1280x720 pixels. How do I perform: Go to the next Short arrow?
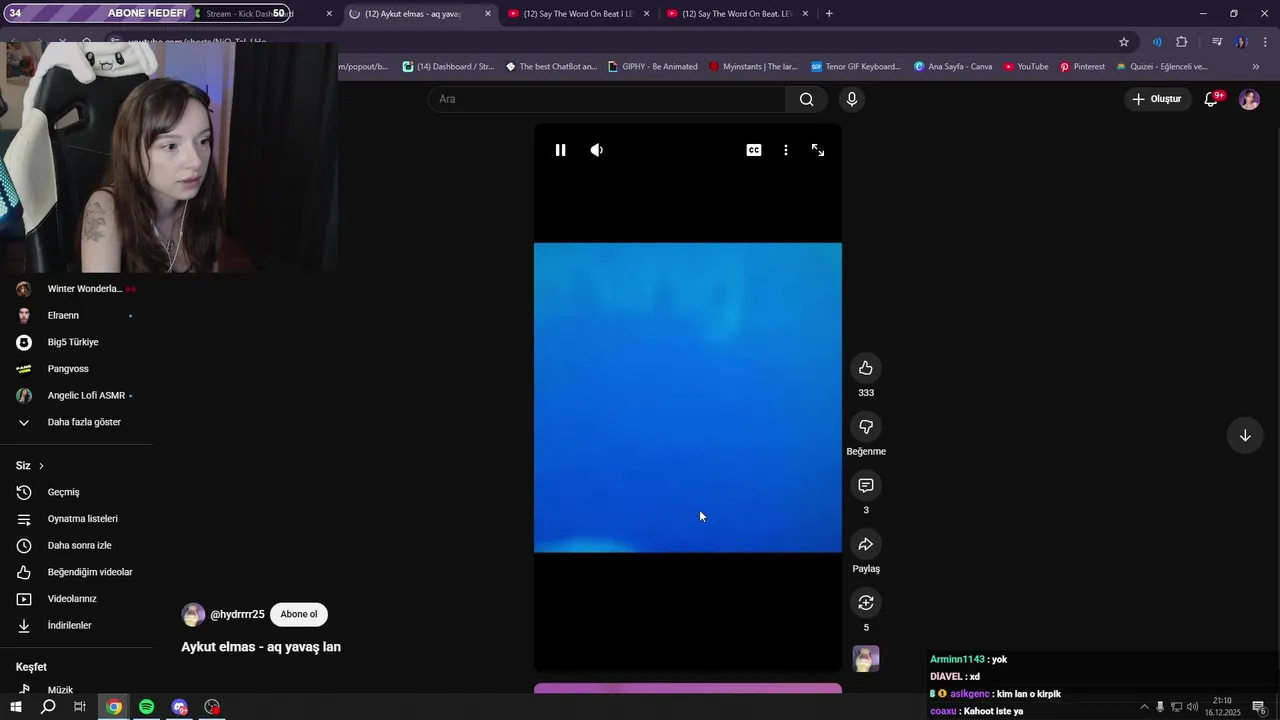pyautogui.click(x=1245, y=436)
